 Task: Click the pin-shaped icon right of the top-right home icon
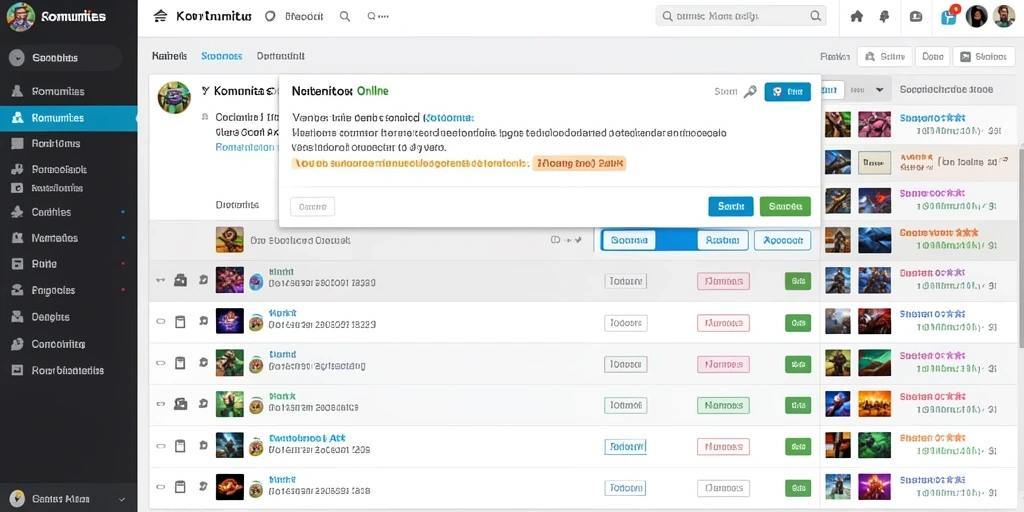pos(885,16)
